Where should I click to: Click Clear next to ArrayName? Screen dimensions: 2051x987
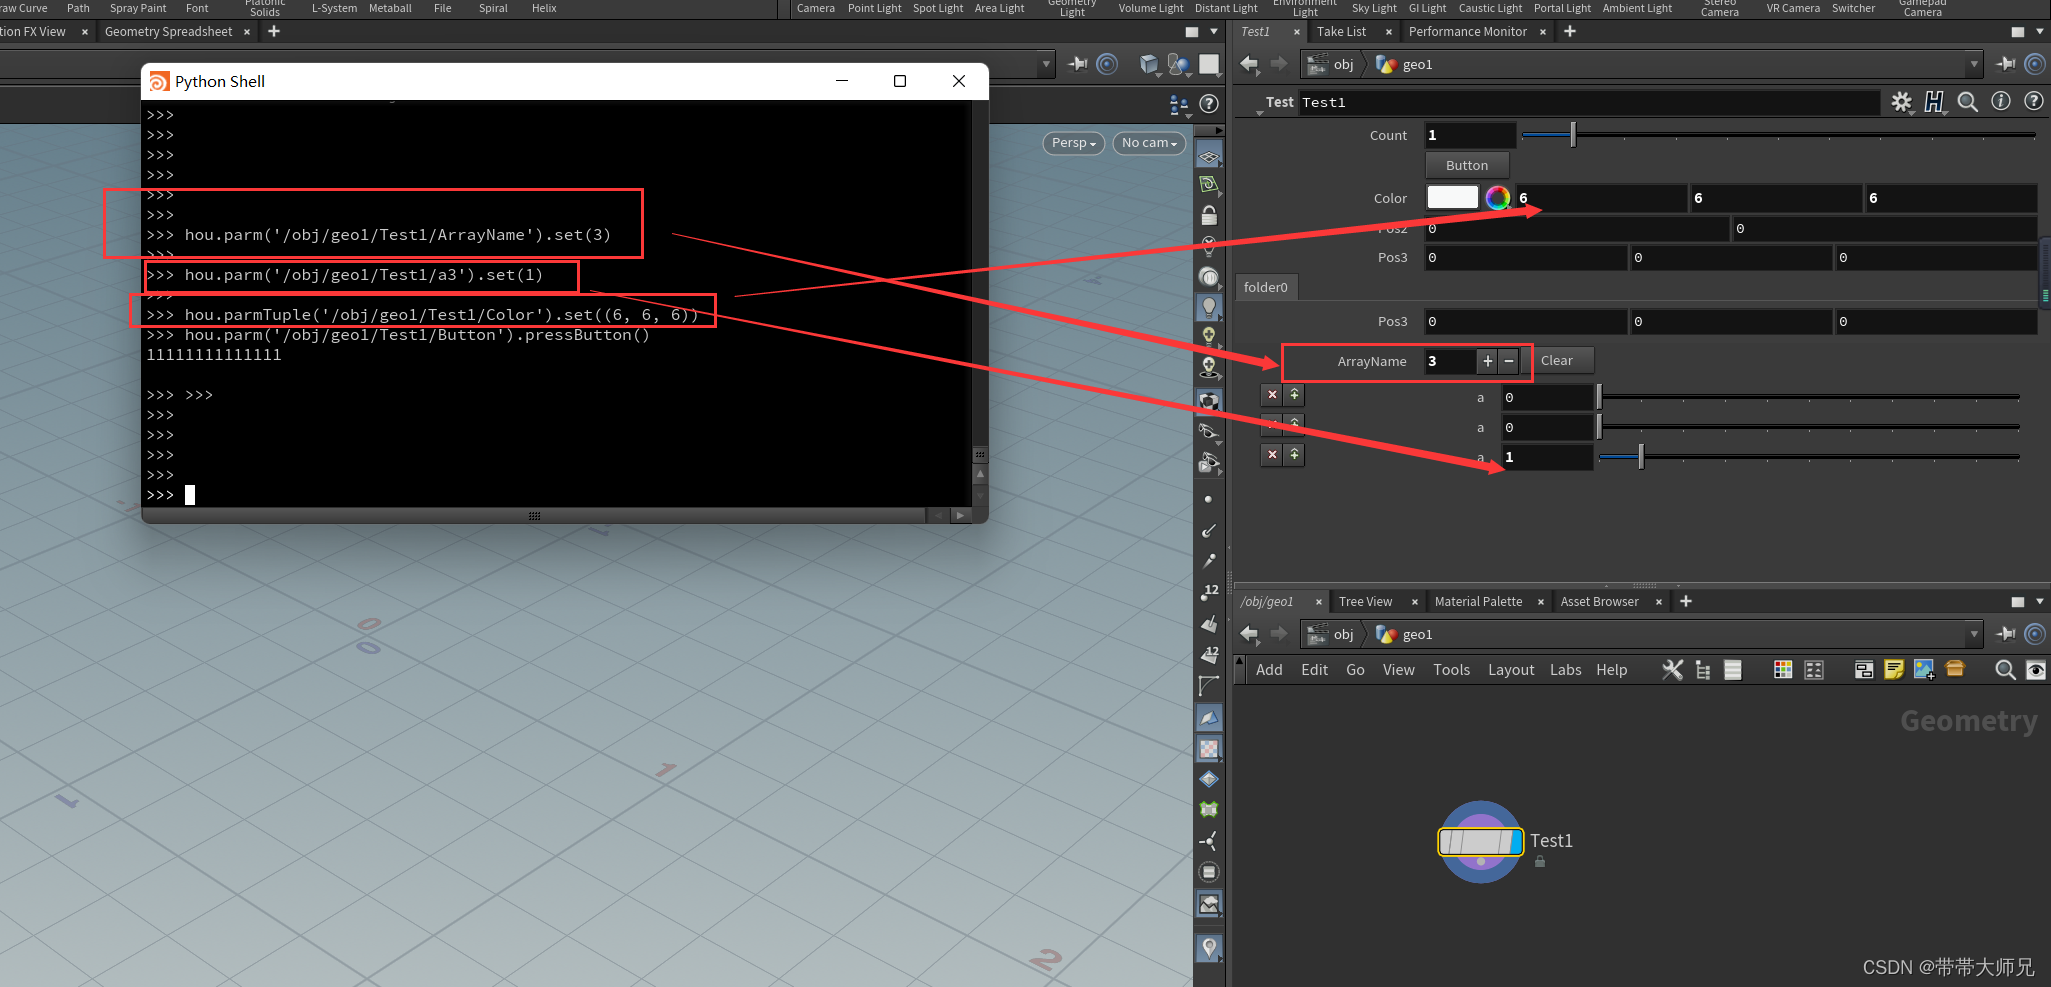pos(1556,361)
